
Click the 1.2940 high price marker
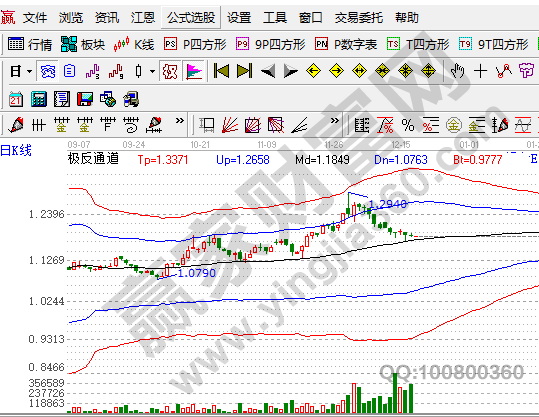388,204
